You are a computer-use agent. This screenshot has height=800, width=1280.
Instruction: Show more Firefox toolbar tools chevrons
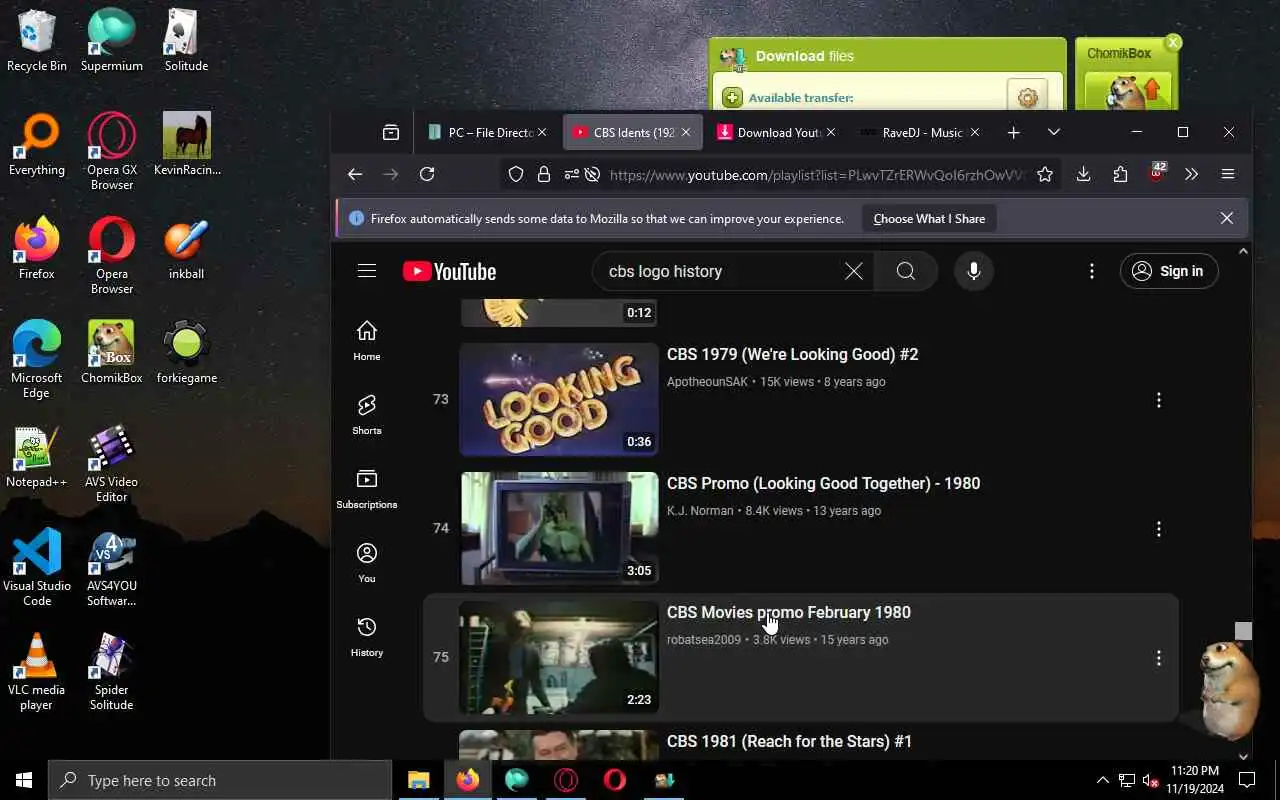[x=1191, y=174]
